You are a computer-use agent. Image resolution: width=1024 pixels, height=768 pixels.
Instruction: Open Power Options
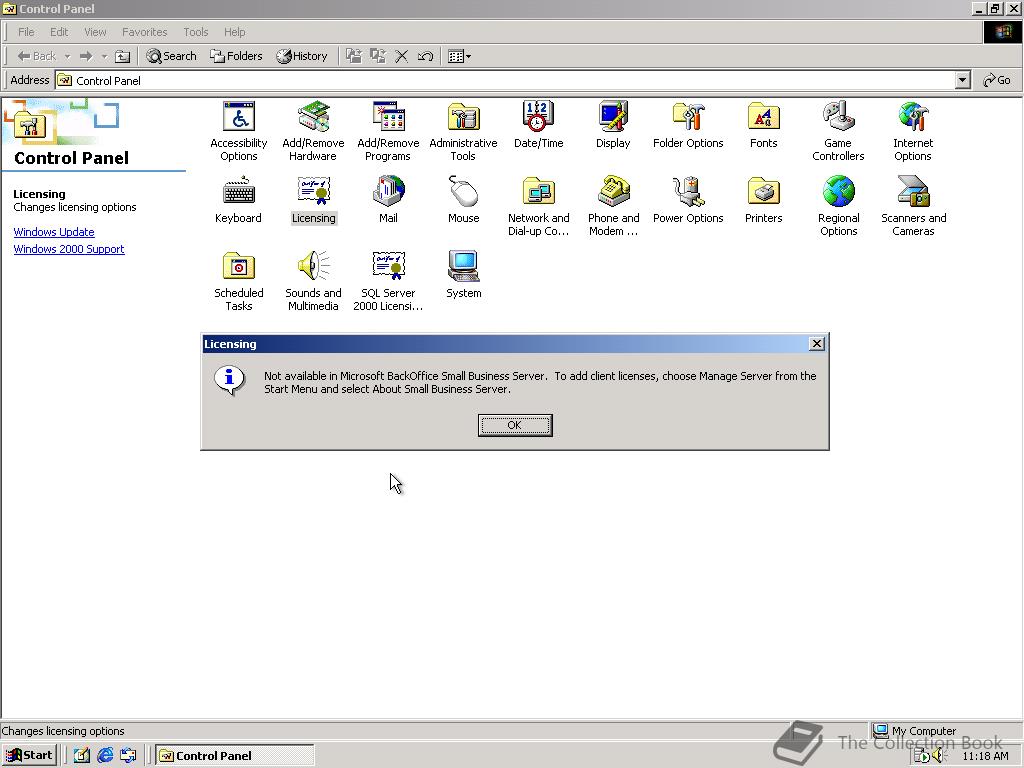(x=688, y=200)
